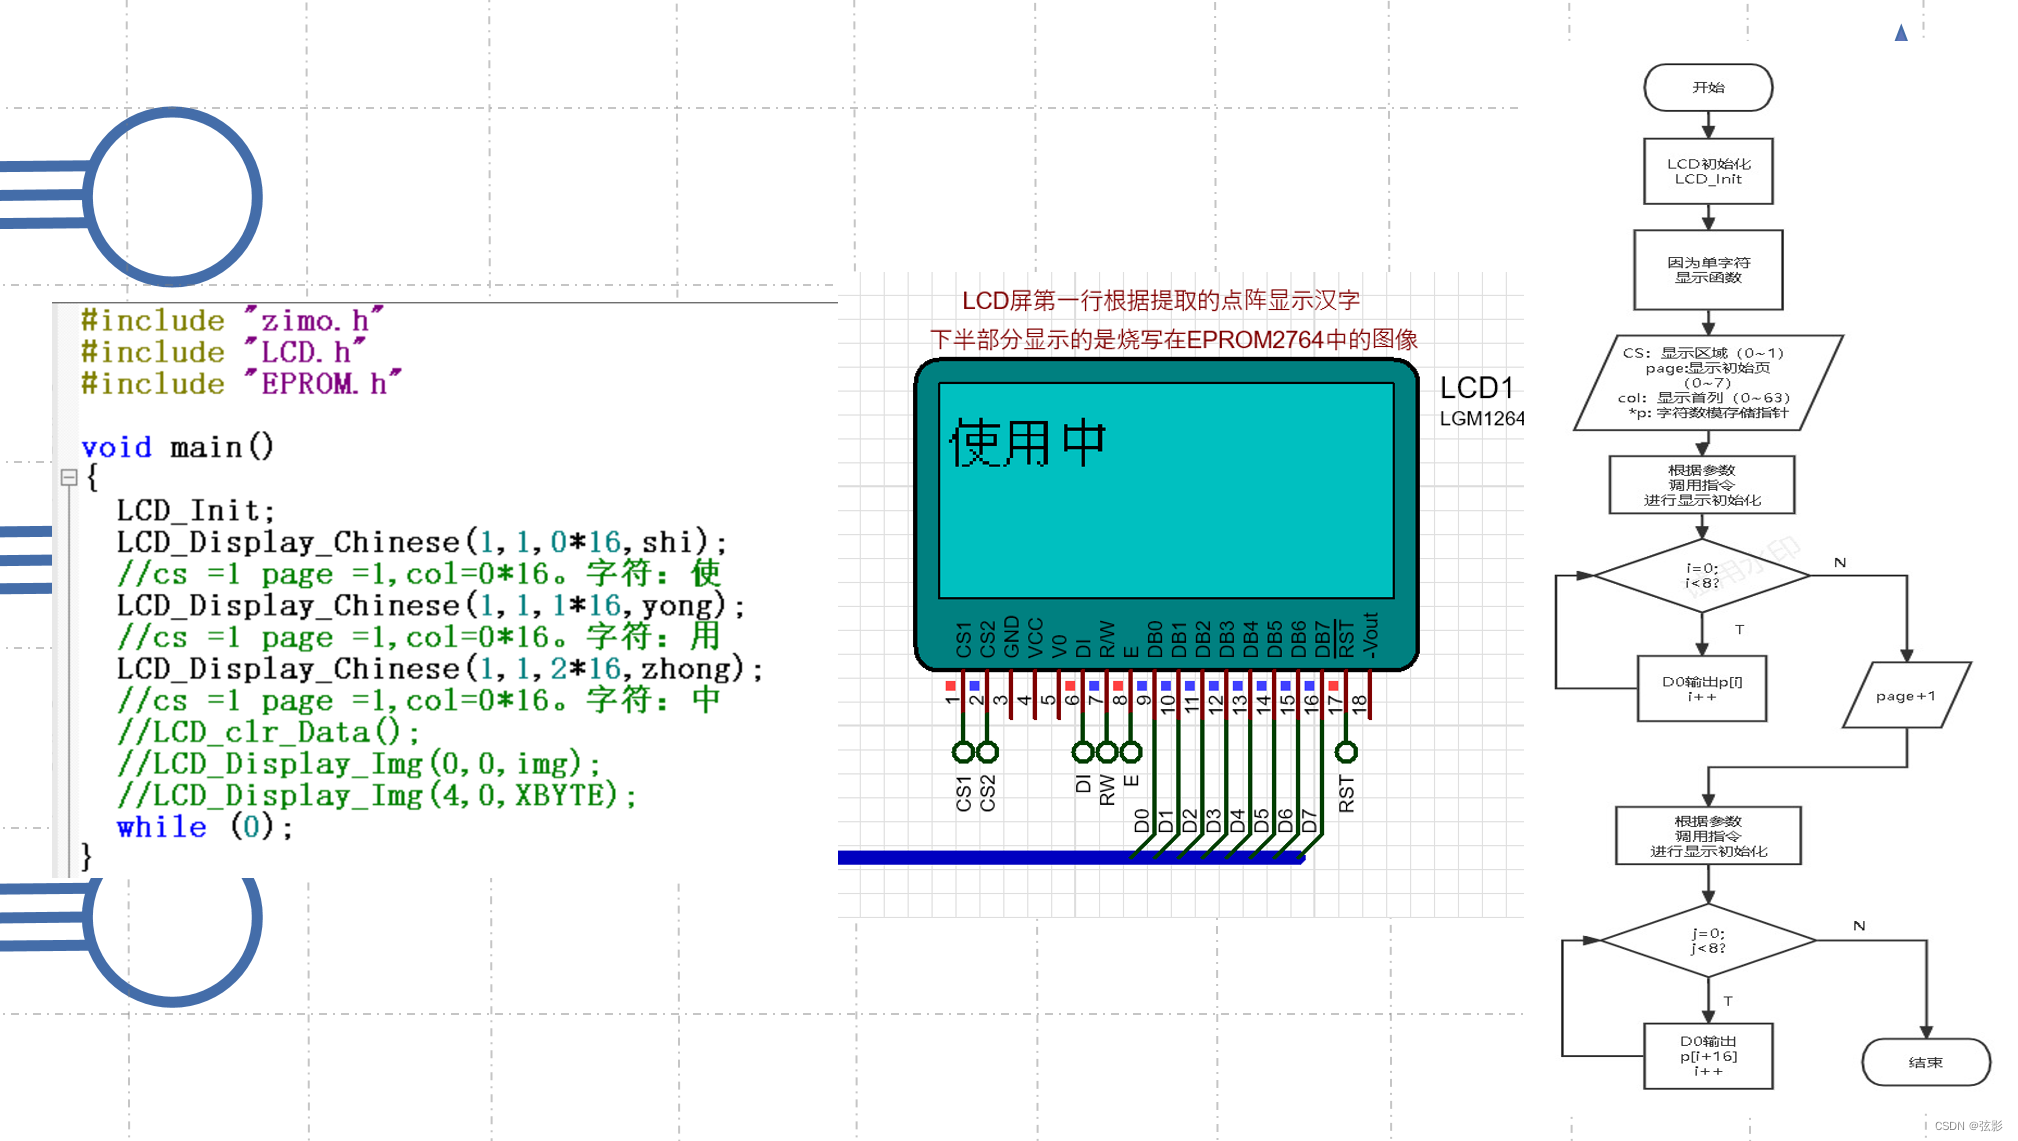Click the DB7 pin label on the LCD

click(1322, 639)
